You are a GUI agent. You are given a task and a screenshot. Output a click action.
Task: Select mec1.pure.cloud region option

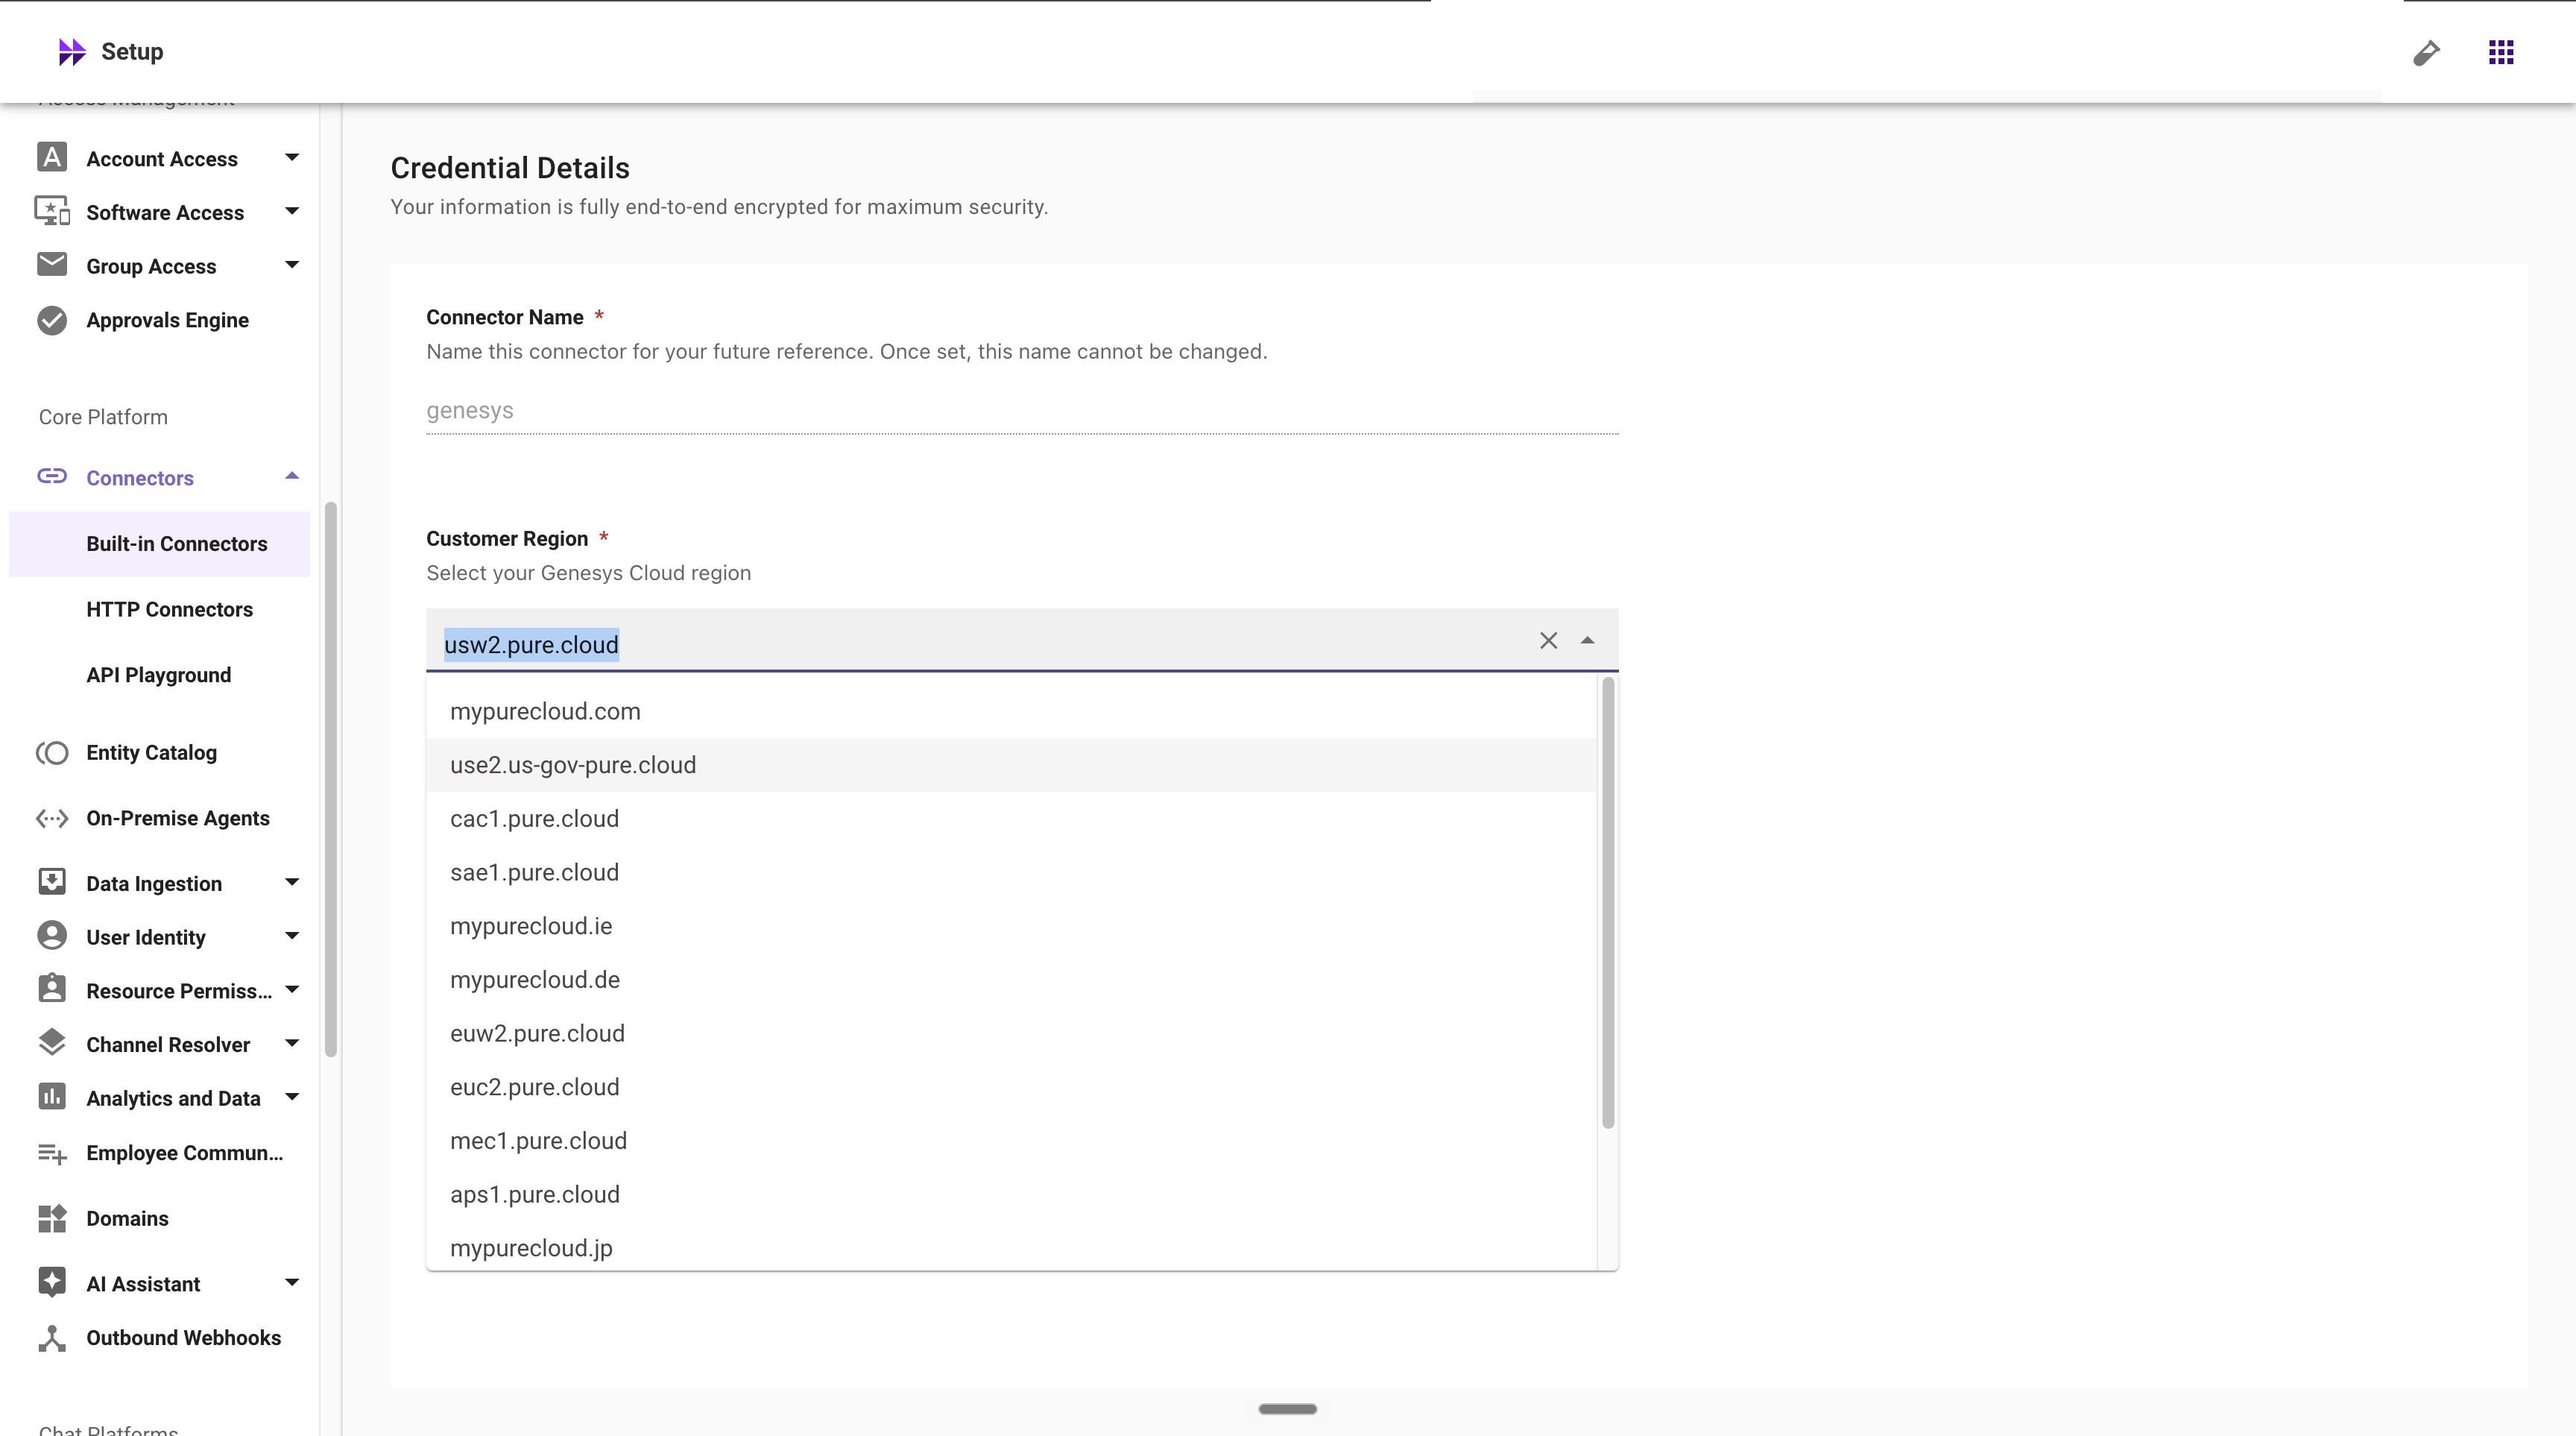click(x=1011, y=1141)
